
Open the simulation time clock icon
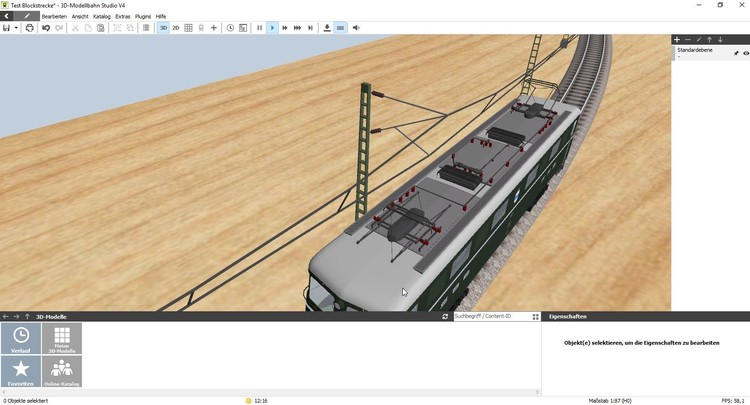230,28
